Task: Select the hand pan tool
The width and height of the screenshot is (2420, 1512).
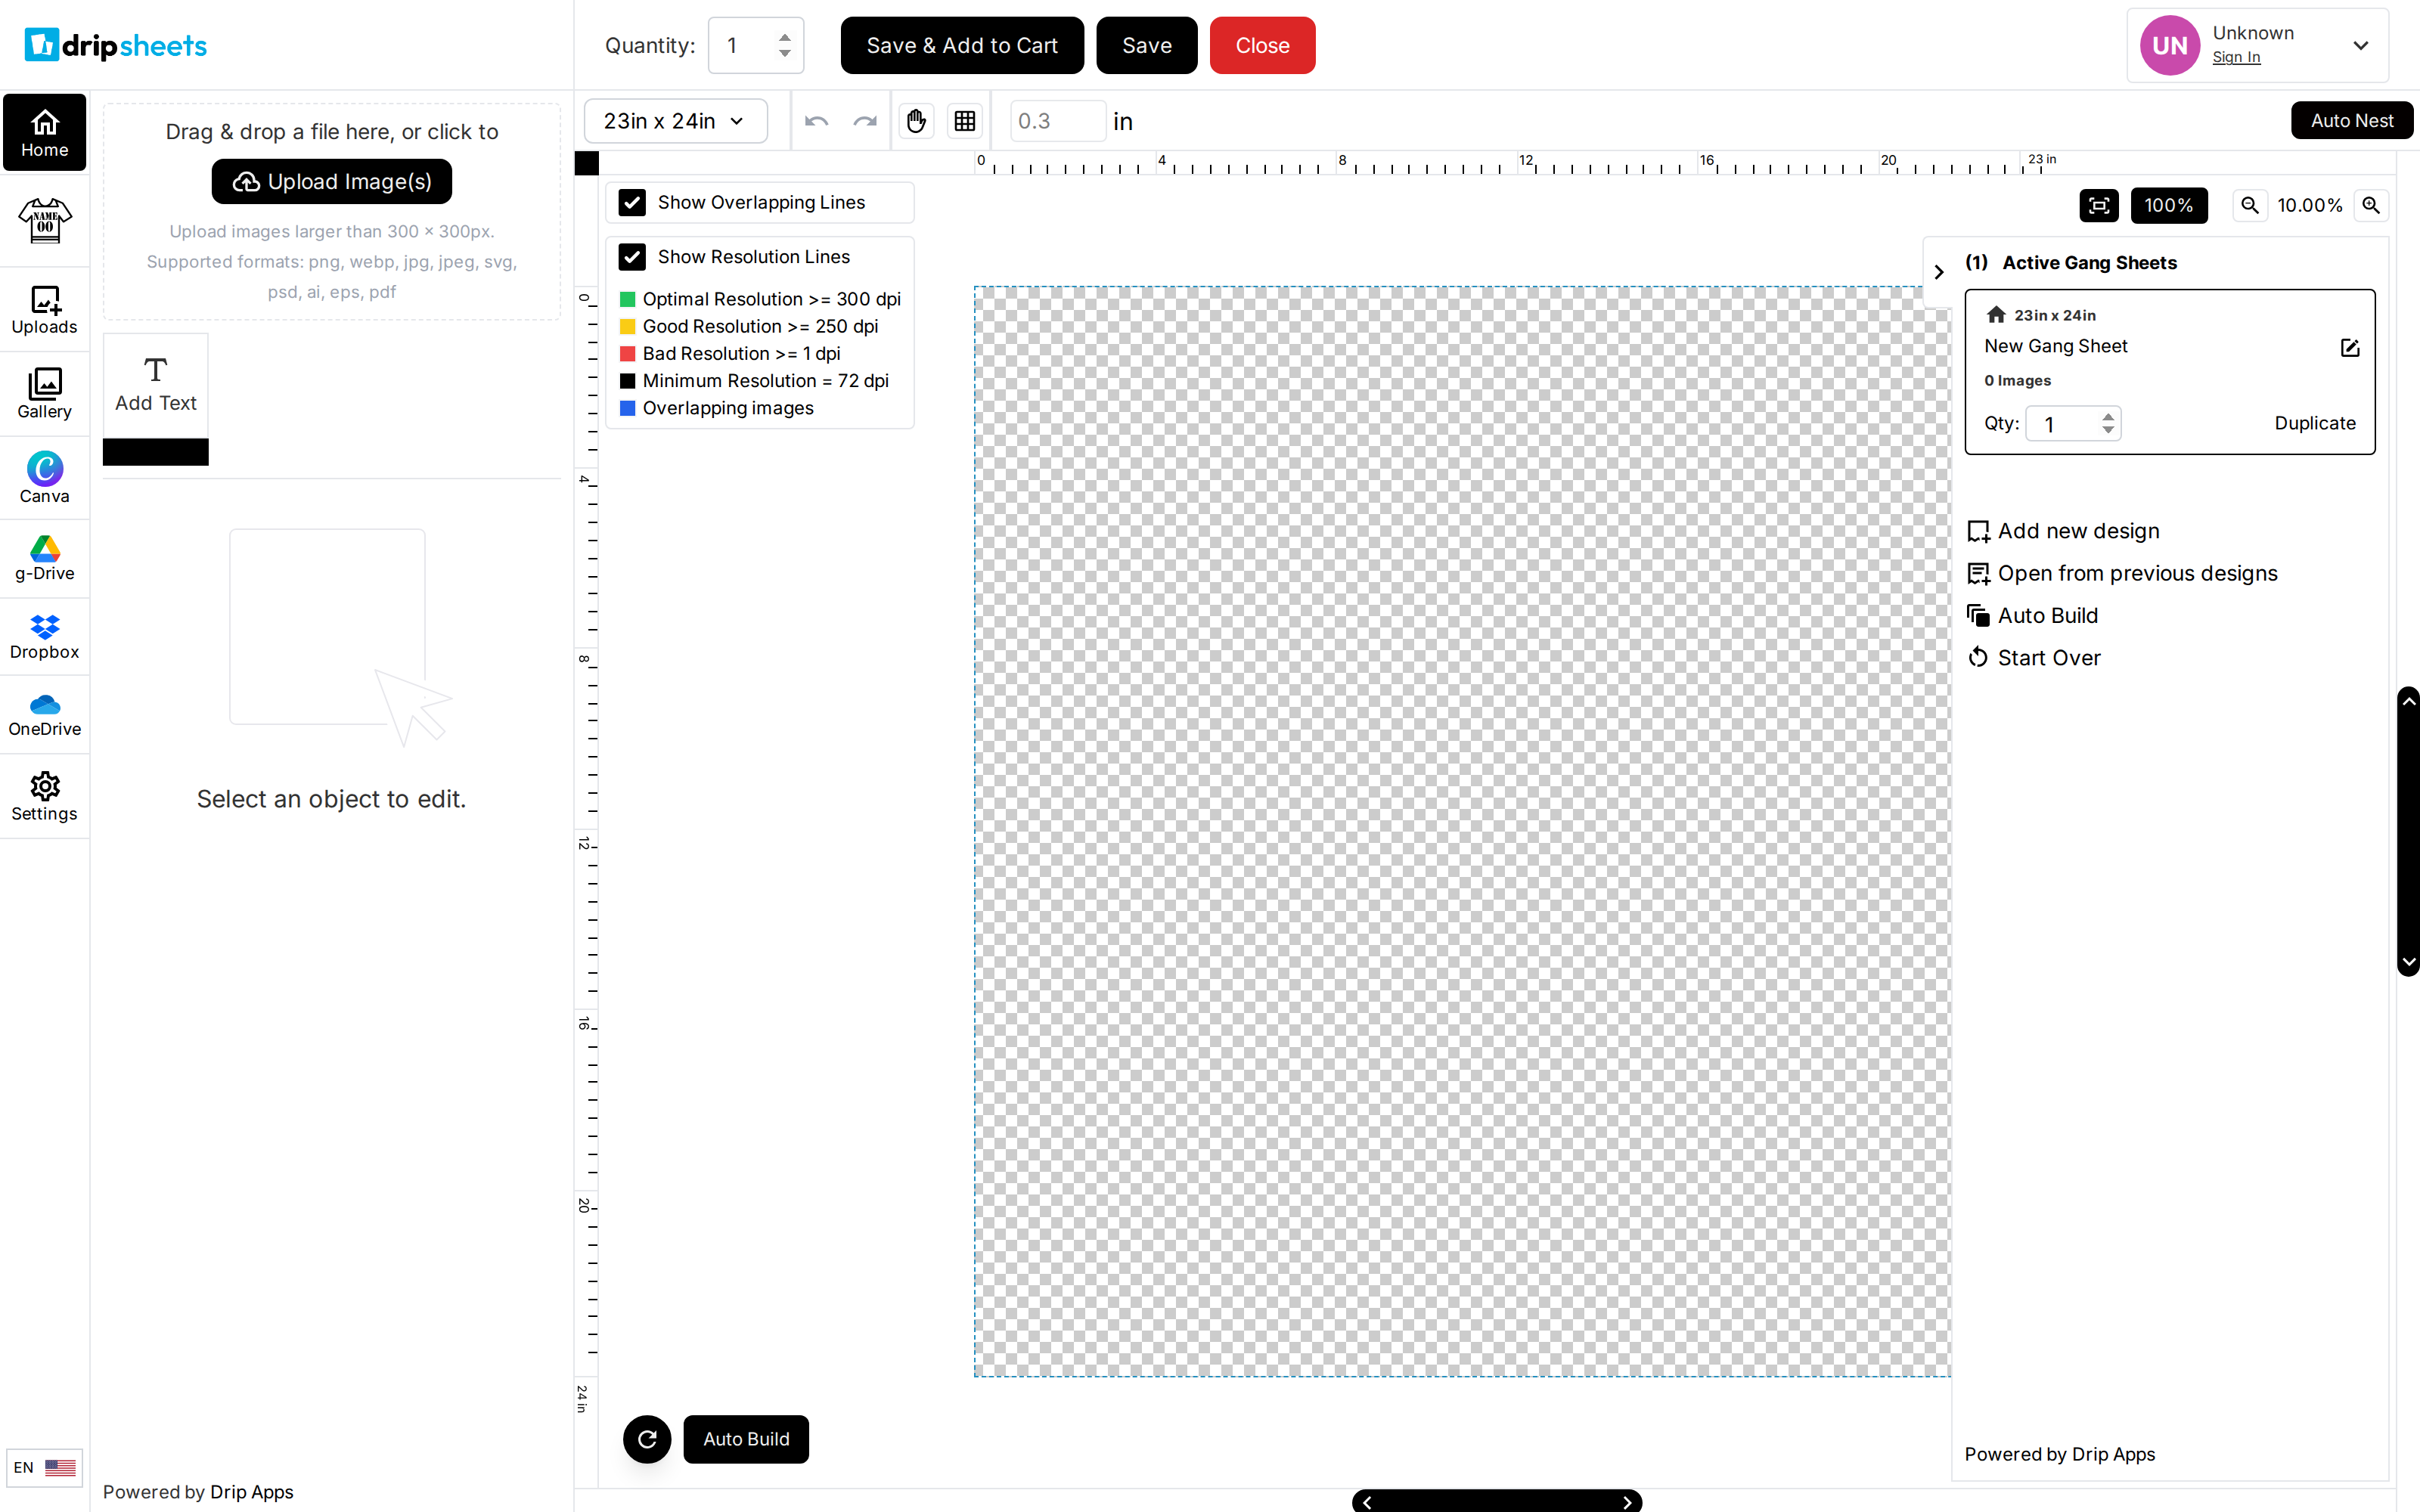Action: click(916, 121)
